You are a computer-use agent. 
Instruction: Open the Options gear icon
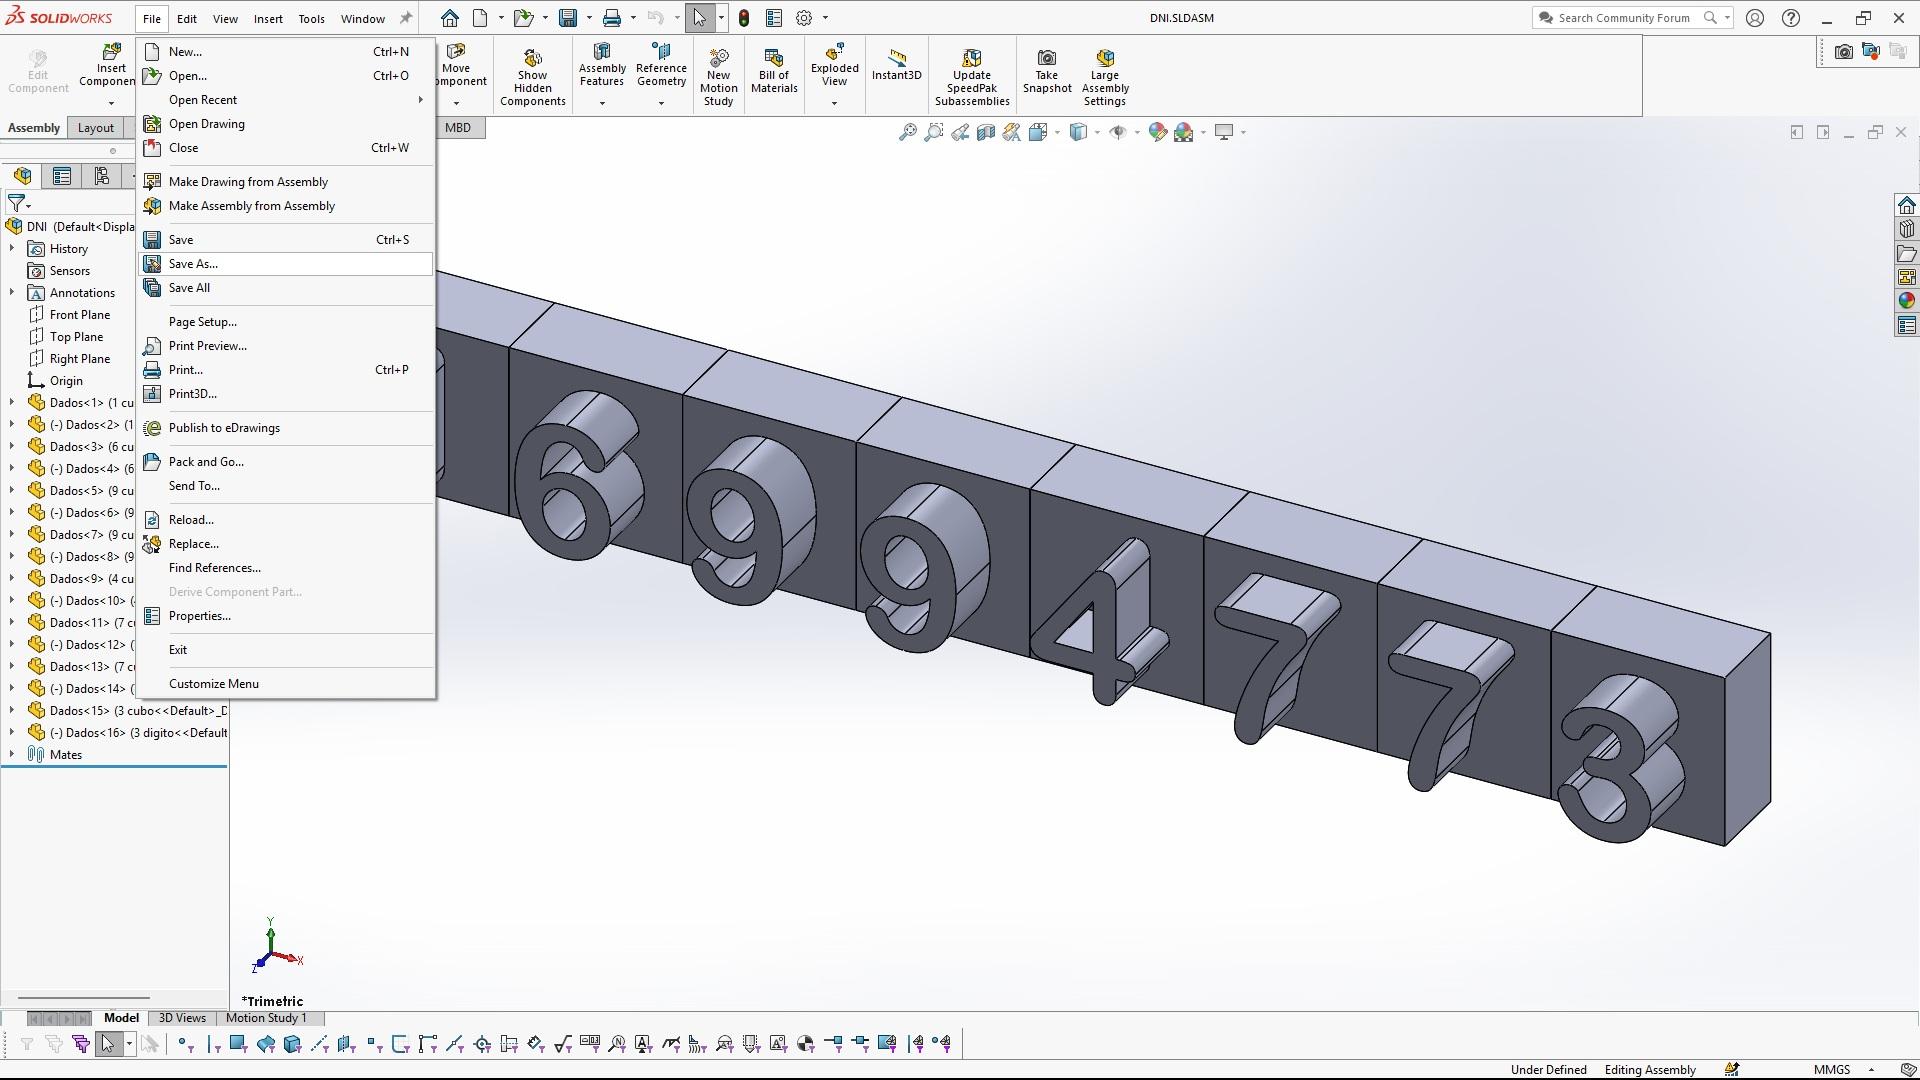(x=804, y=18)
